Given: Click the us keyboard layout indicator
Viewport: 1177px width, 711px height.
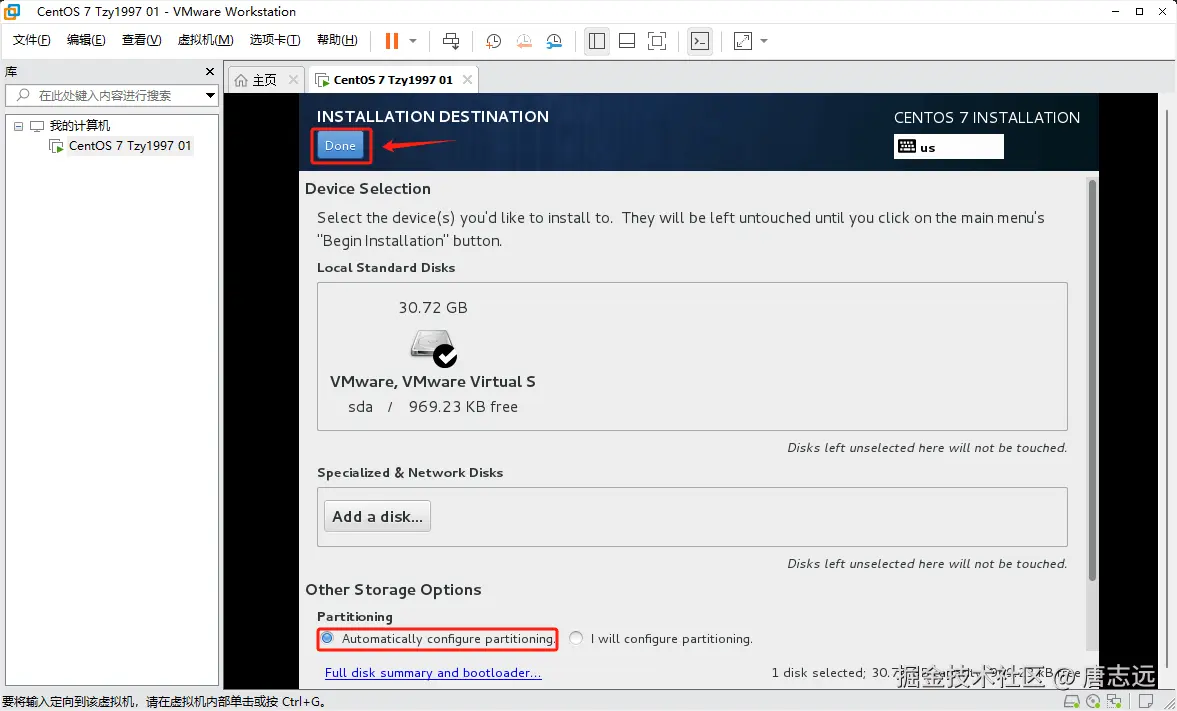Looking at the screenshot, I should (x=949, y=147).
